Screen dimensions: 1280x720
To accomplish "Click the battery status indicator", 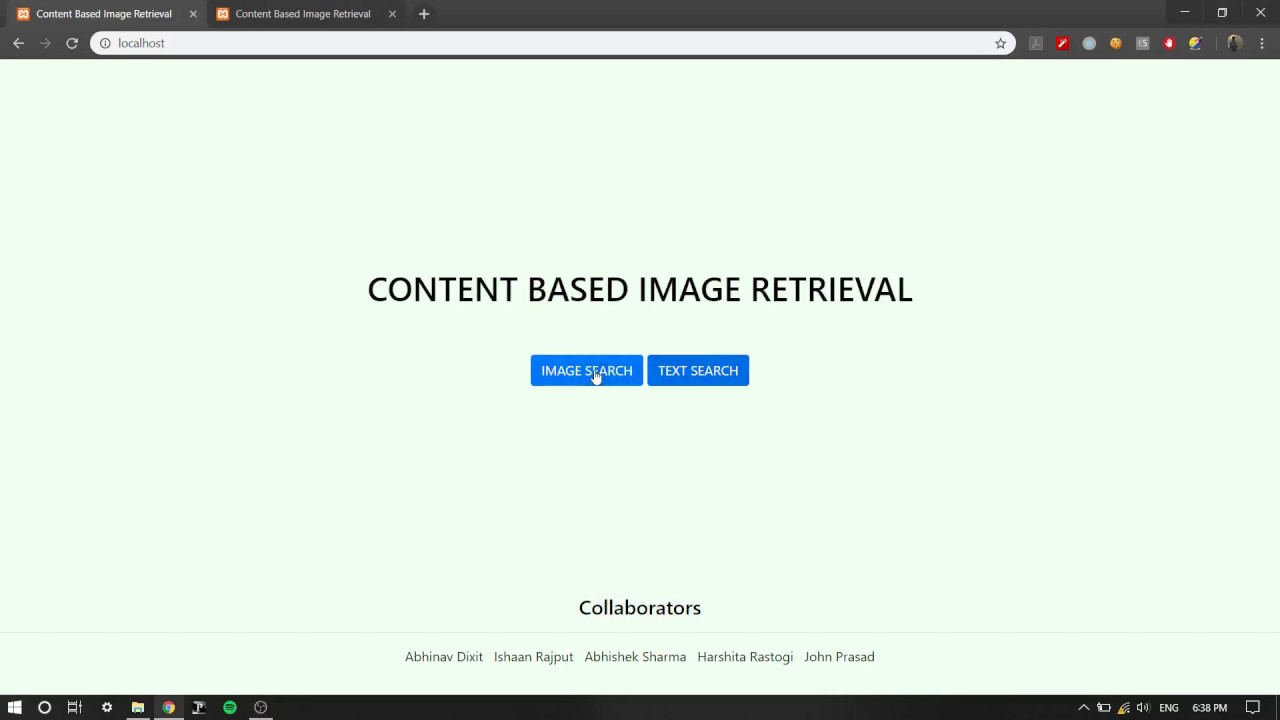I will coord(1103,707).
